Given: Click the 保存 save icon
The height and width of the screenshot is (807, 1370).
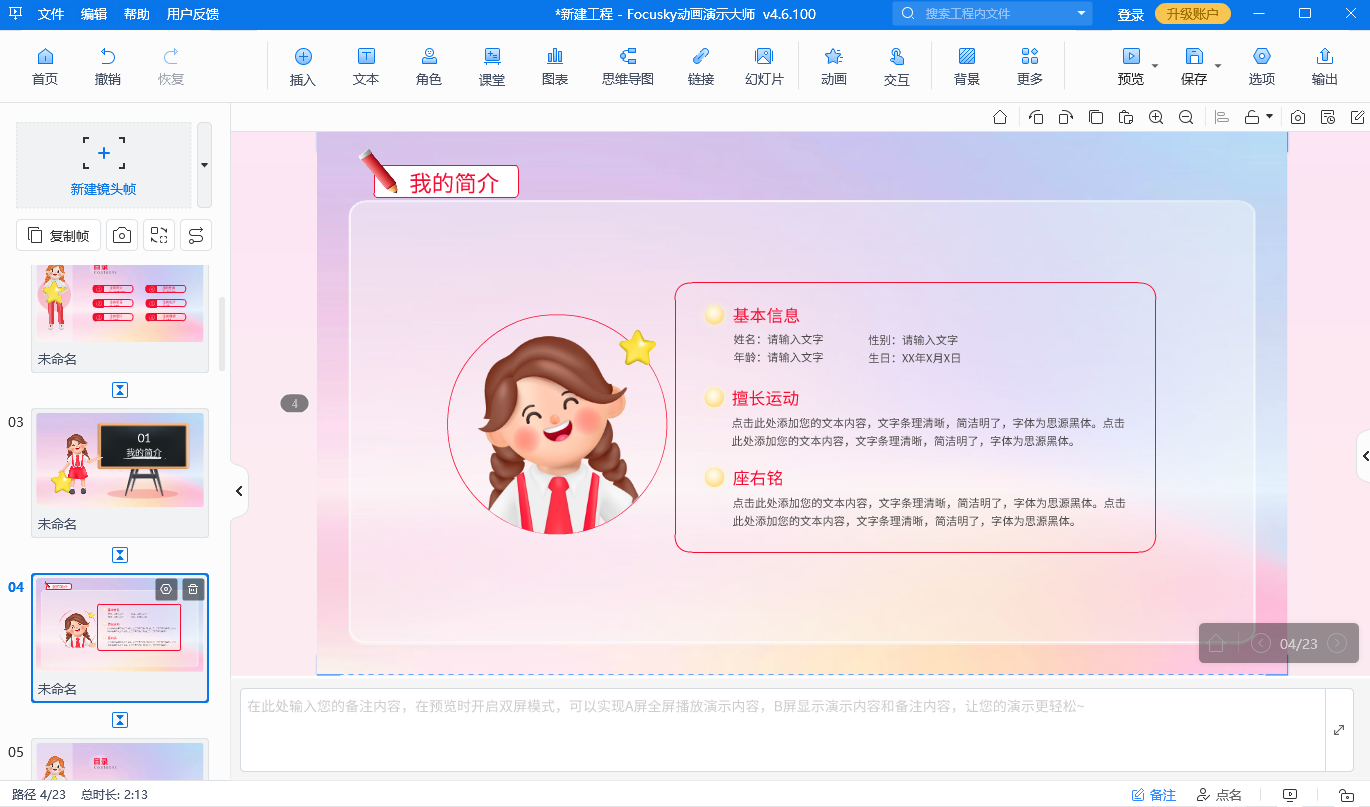Looking at the screenshot, I should [x=1194, y=66].
